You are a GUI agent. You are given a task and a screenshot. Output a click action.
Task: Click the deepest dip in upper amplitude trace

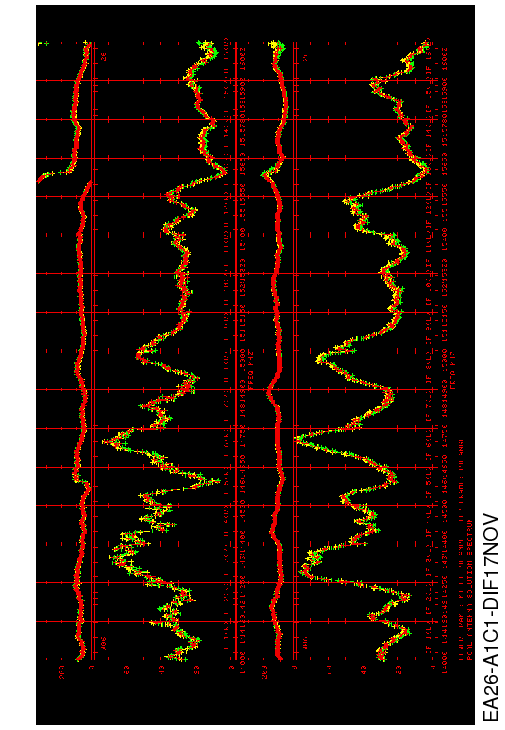[x=226, y=171]
